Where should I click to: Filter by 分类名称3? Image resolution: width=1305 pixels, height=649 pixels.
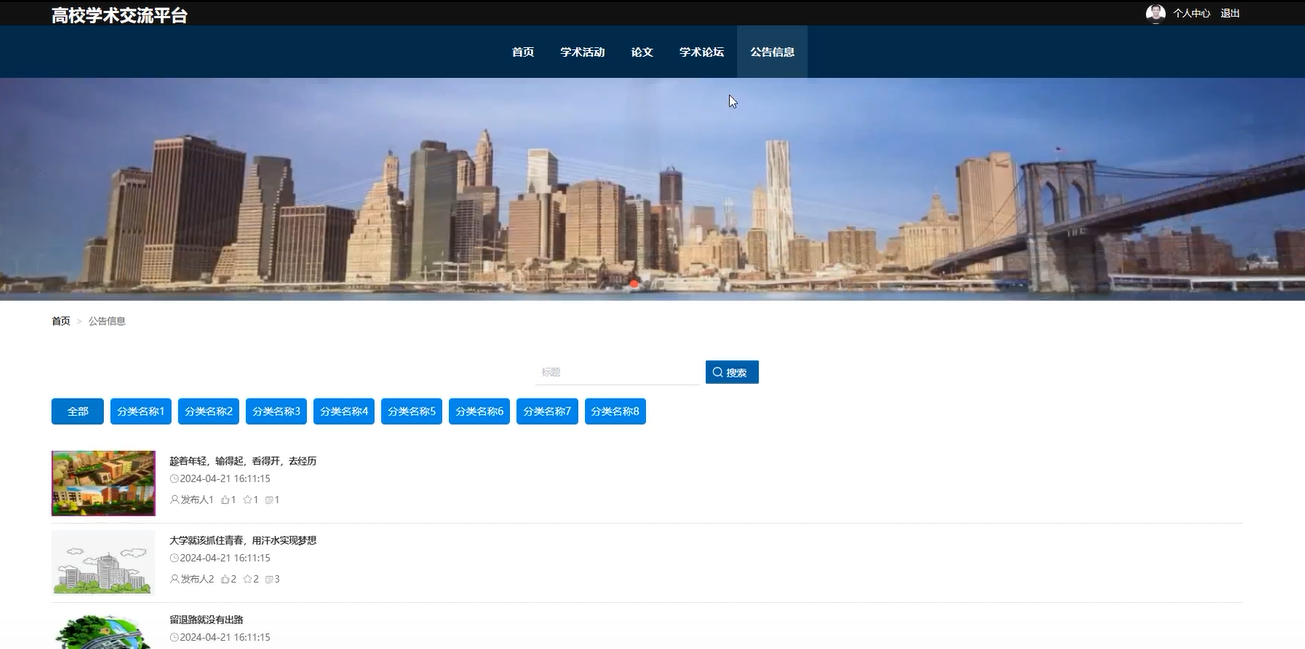tap(276, 411)
